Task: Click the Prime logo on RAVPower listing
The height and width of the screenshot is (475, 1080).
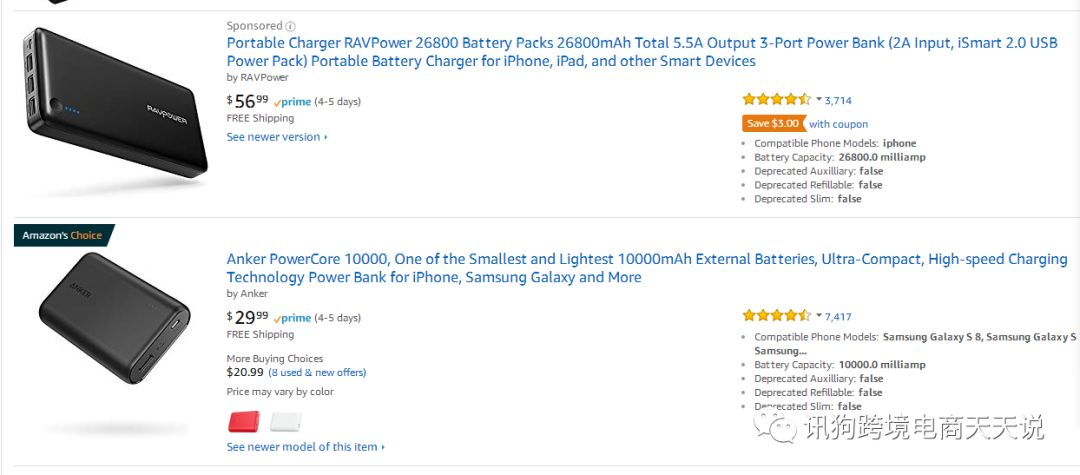Action: [x=292, y=102]
